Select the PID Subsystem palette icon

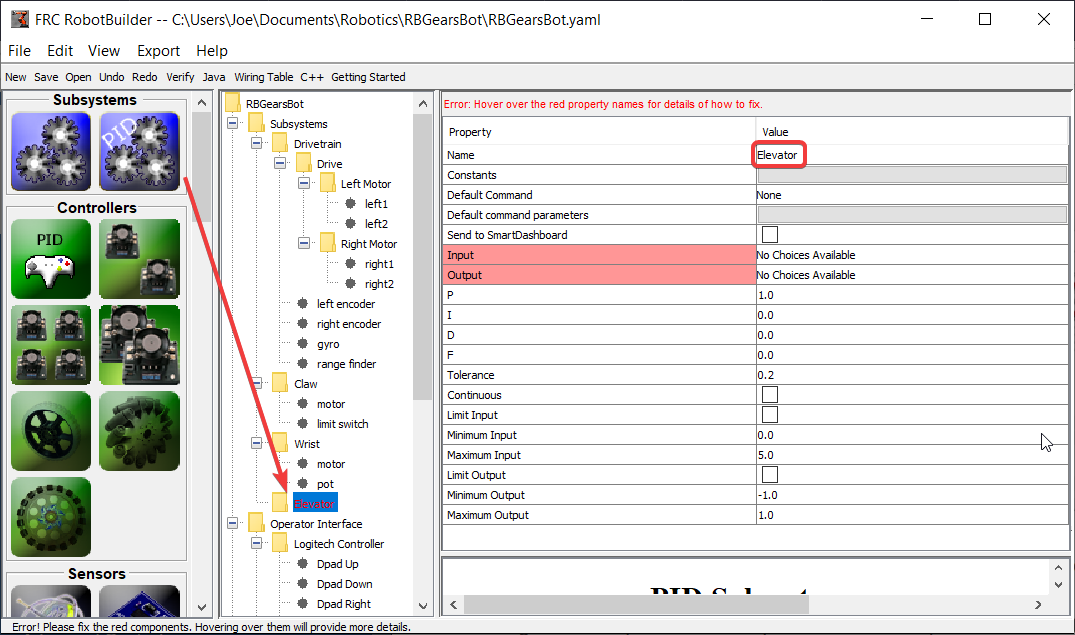pos(139,151)
